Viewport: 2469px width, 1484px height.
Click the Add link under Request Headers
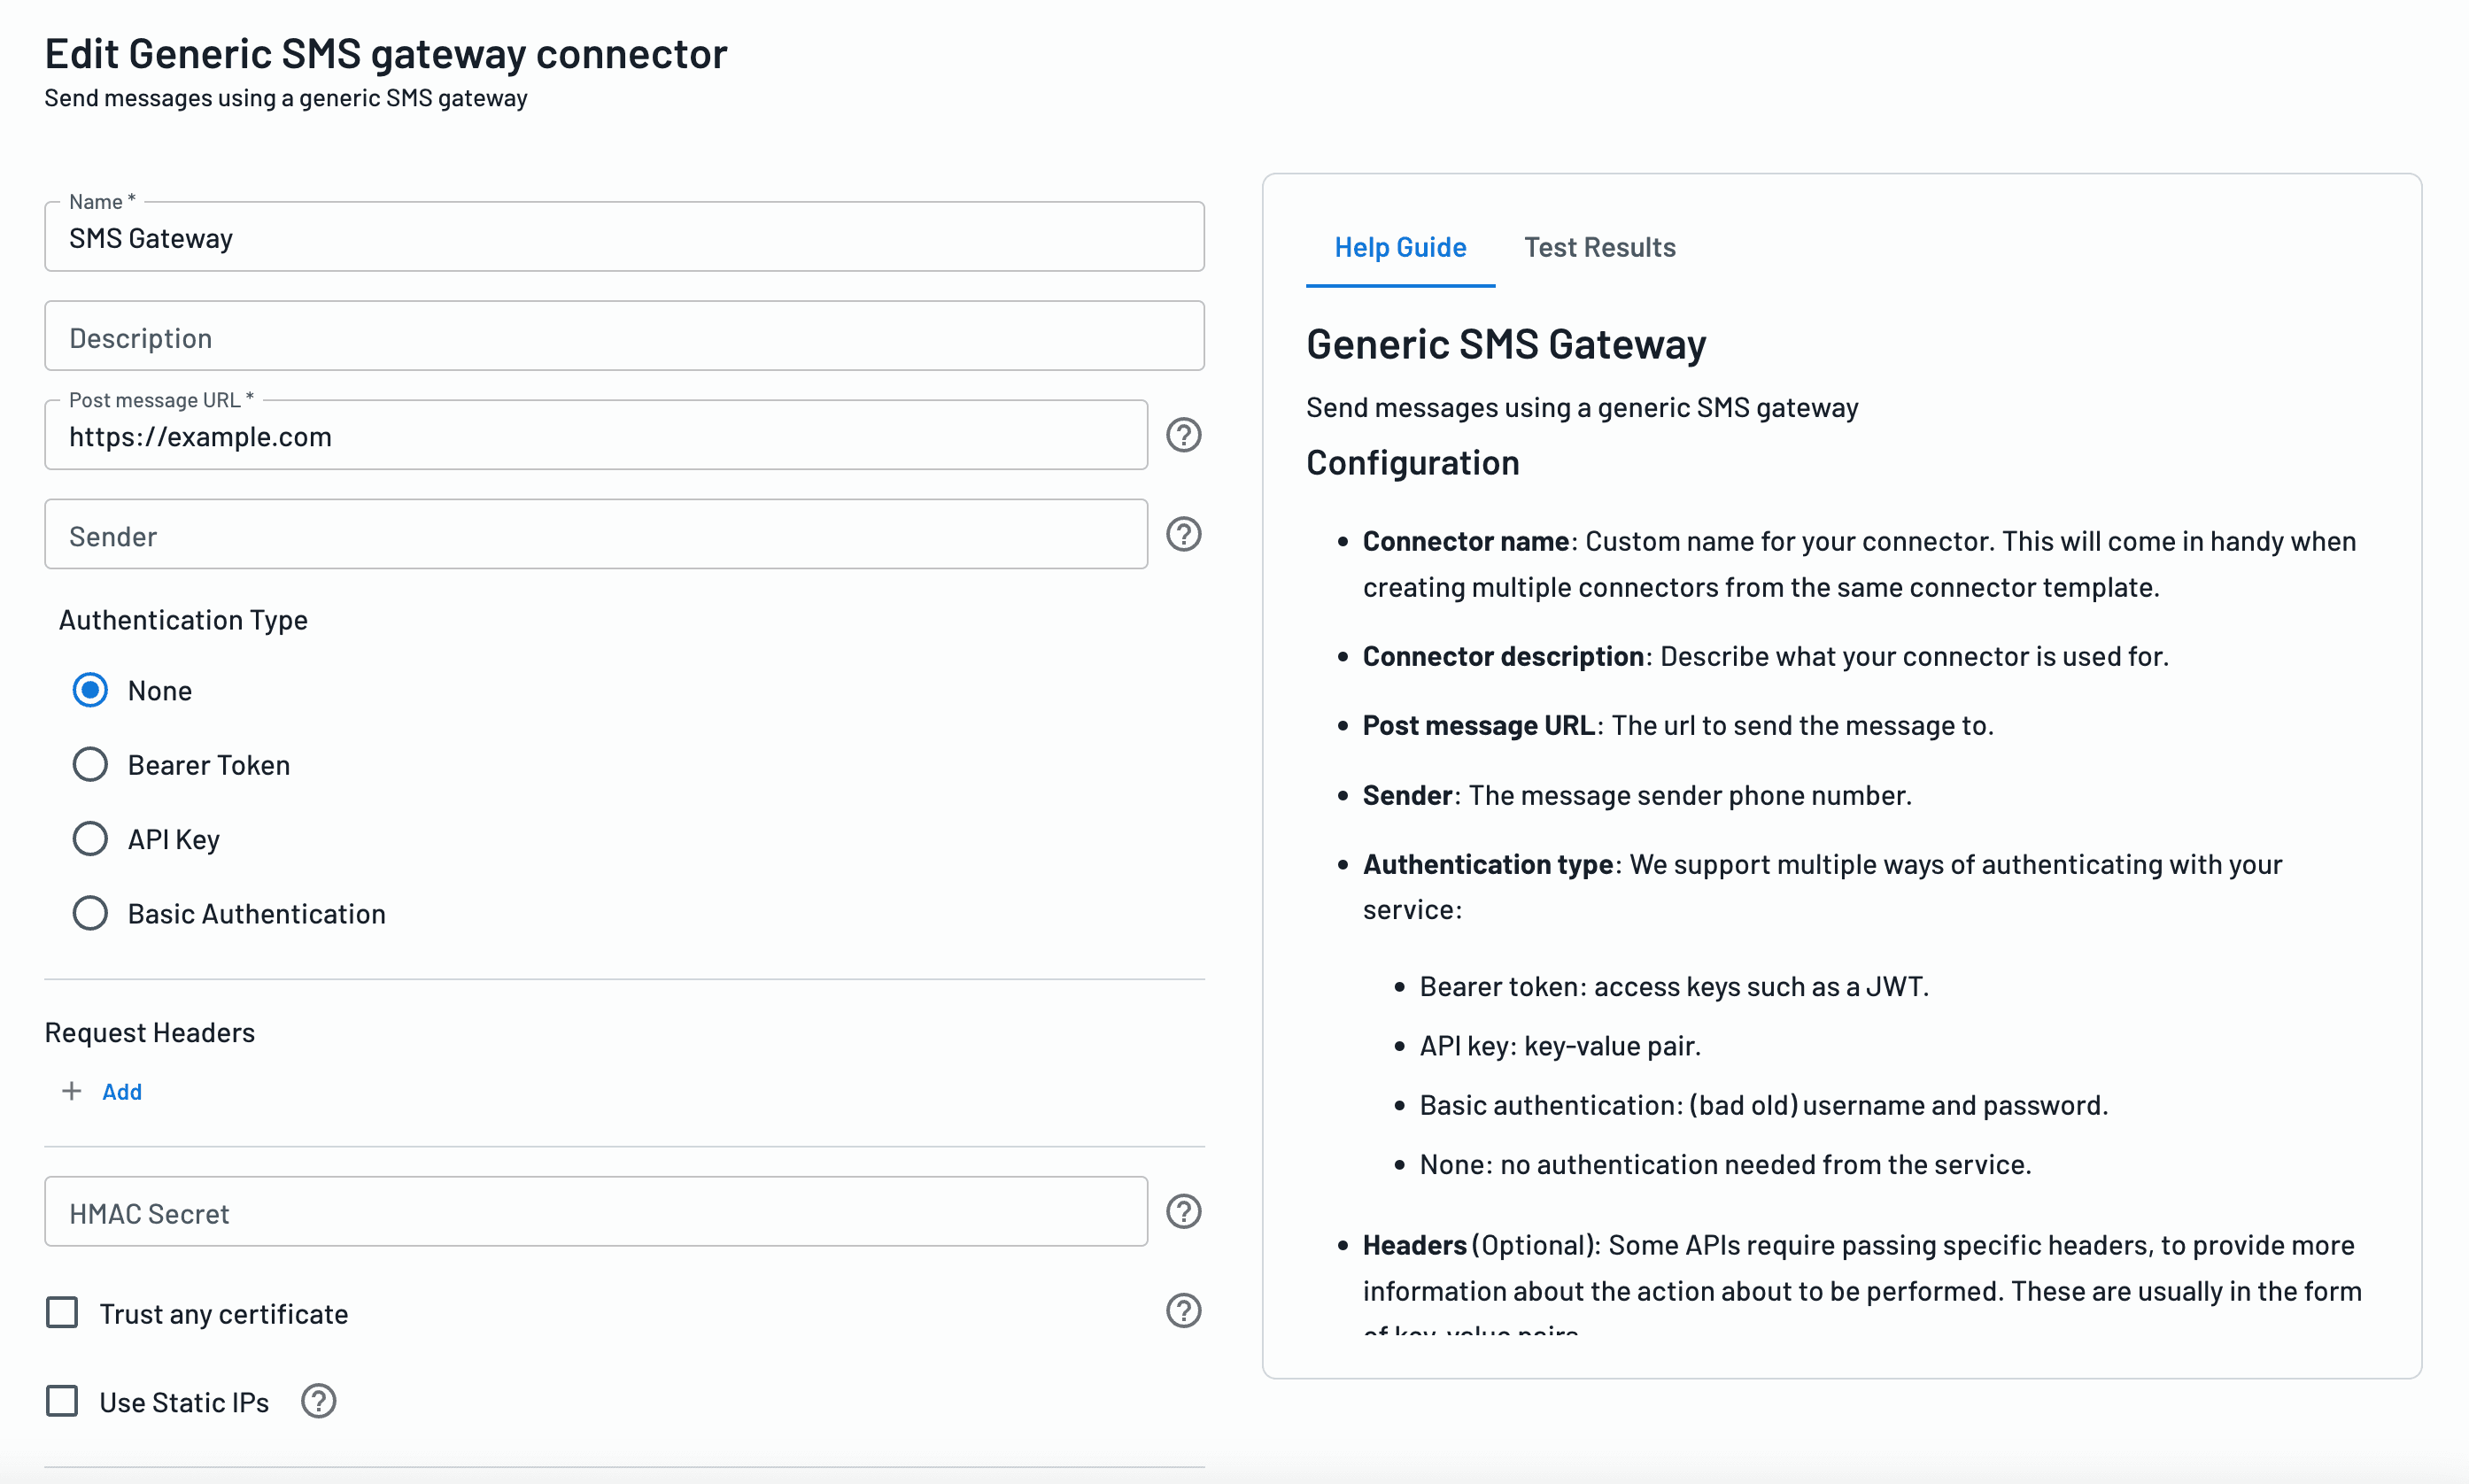120,1091
